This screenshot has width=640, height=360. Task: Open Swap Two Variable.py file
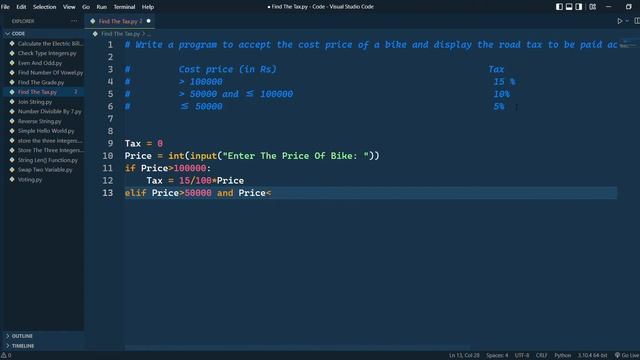pyautogui.click(x=45, y=170)
